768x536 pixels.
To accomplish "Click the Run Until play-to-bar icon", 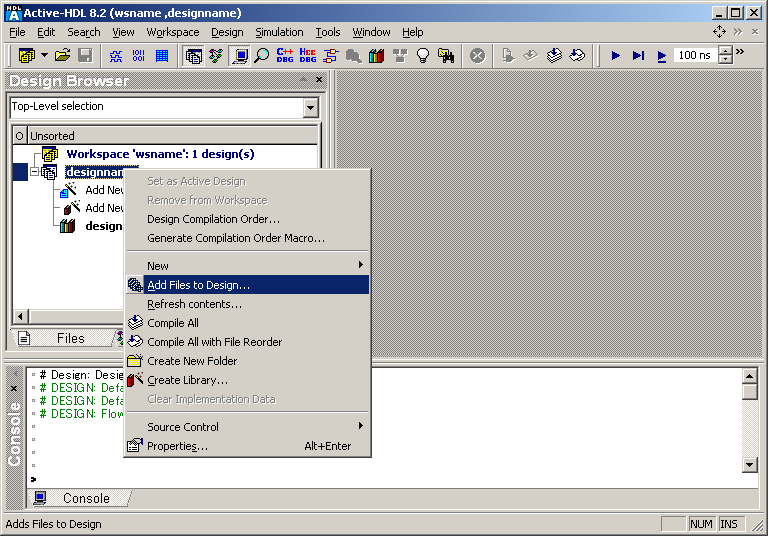I will point(638,56).
